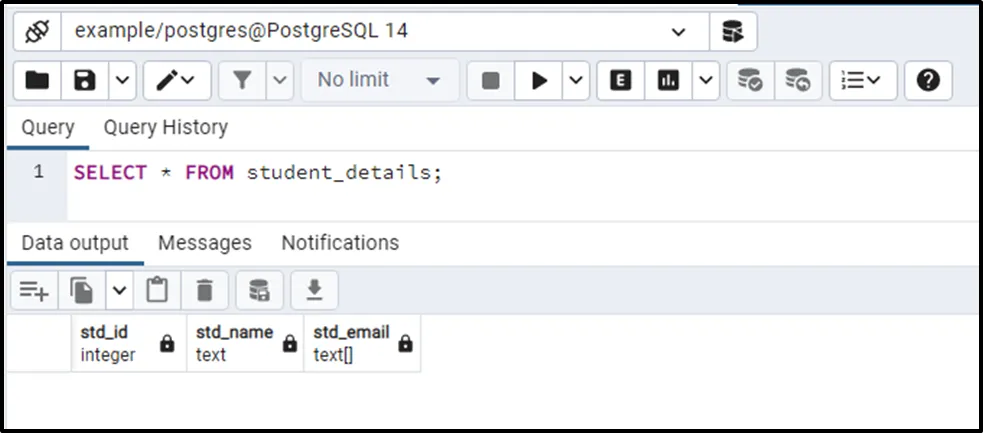Switch to the Notifications tab
Viewport: 983px width, 433px height.
coord(340,243)
